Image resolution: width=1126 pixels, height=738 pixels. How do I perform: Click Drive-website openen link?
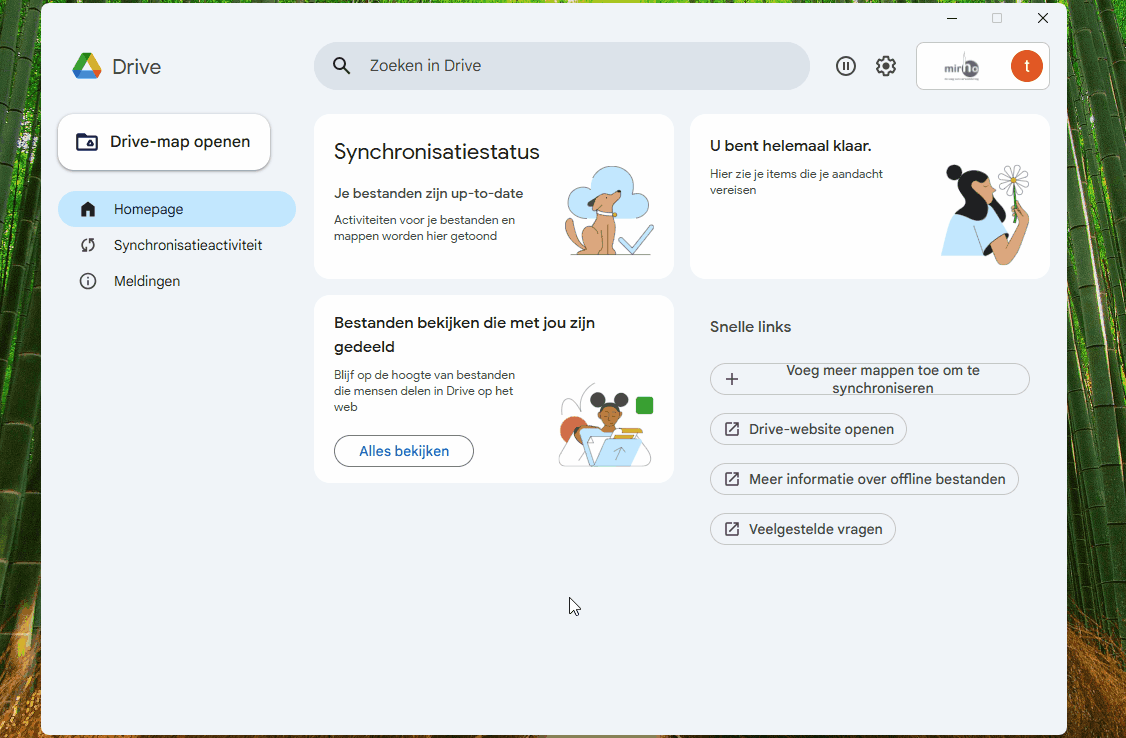tap(808, 429)
